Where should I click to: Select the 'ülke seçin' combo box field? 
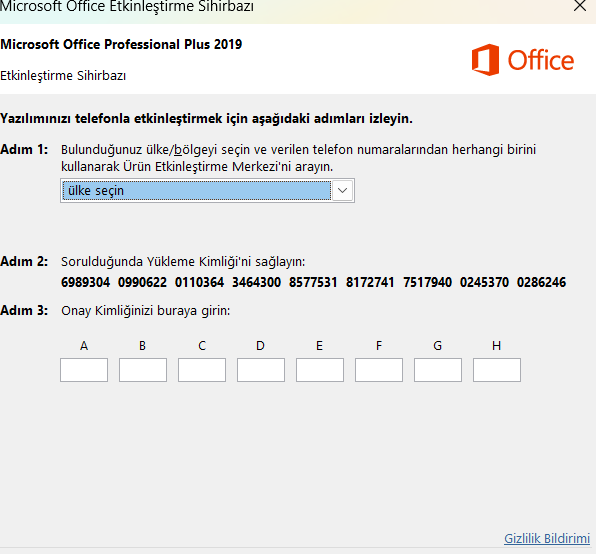coord(207,190)
